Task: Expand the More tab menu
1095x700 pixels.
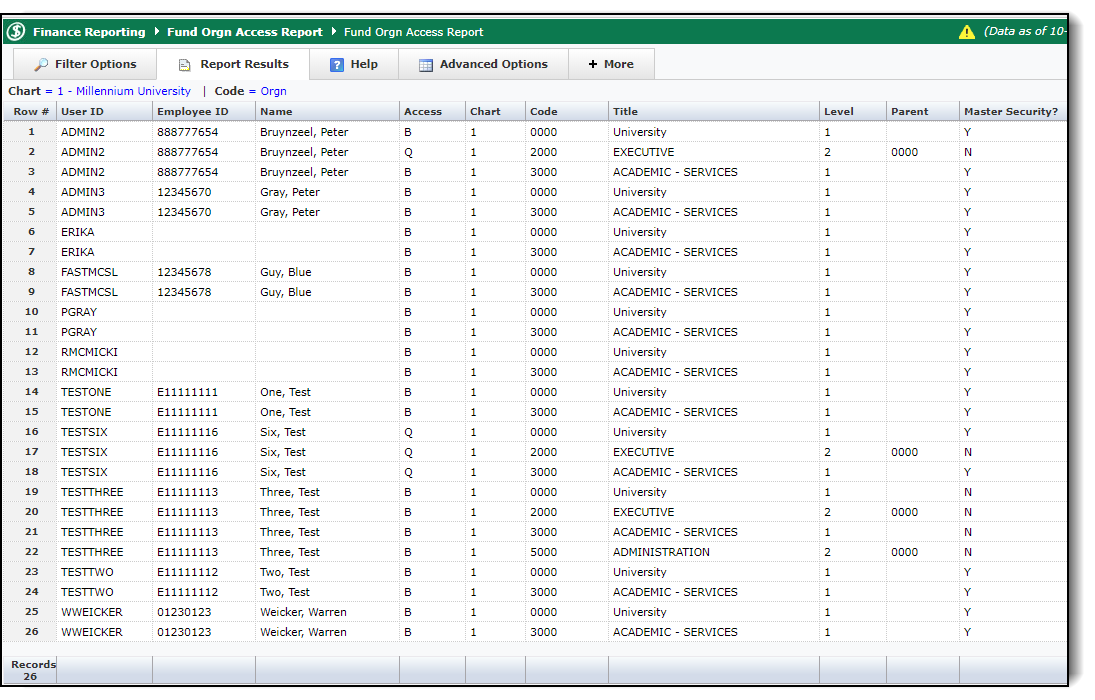Action: [x=611, y=64]
